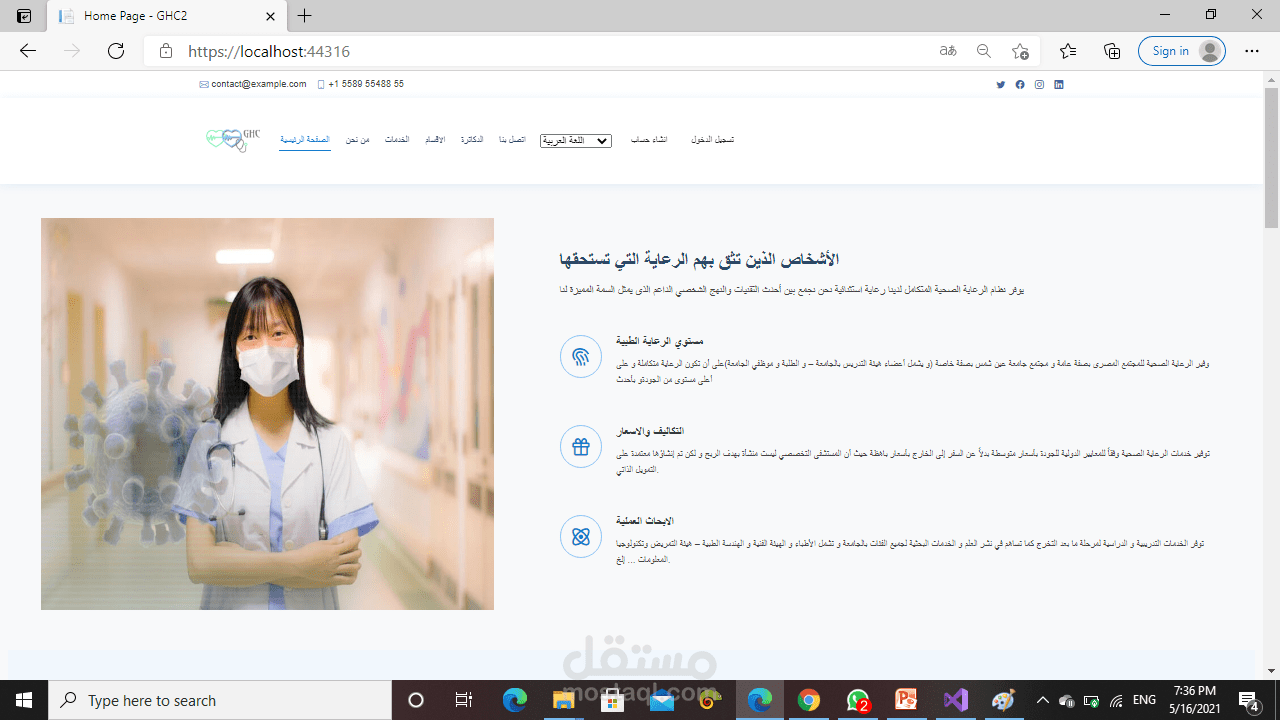This screenshot has width=1280, height=720.
Task: Click the atom icon beside scientific research
Action: point(581,536)
